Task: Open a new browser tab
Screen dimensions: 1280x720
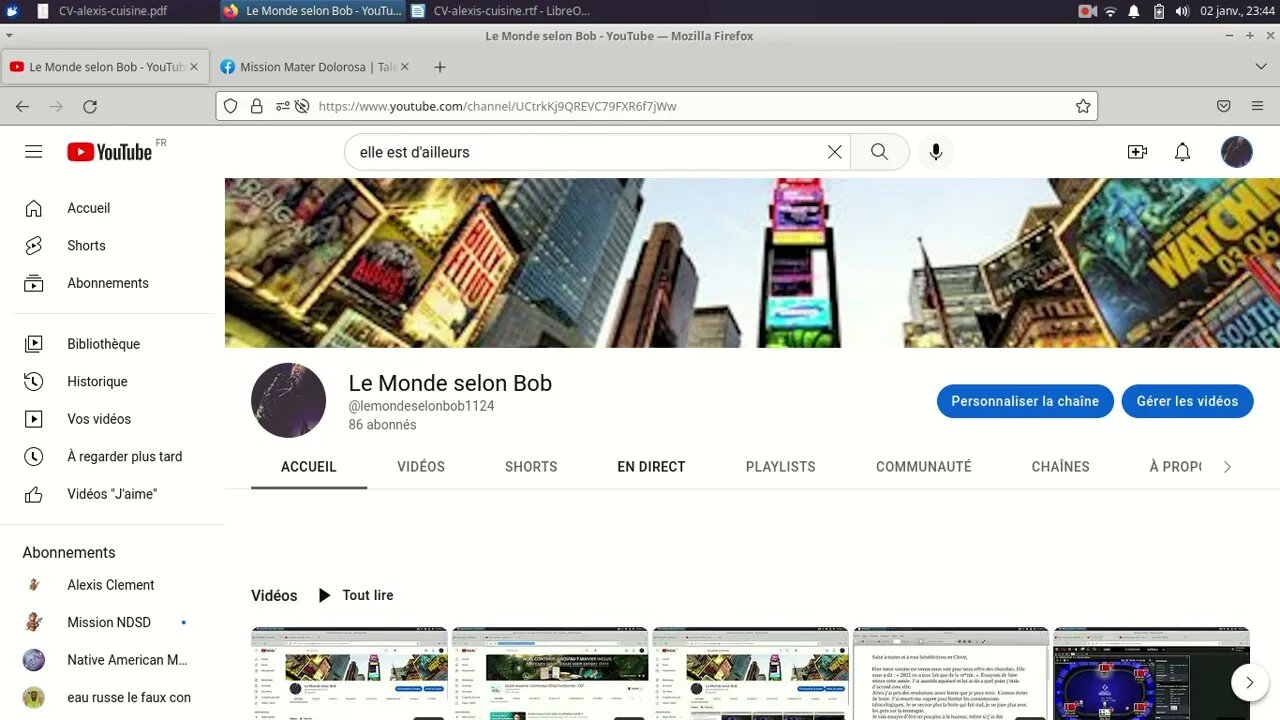Action: (440, 67)
